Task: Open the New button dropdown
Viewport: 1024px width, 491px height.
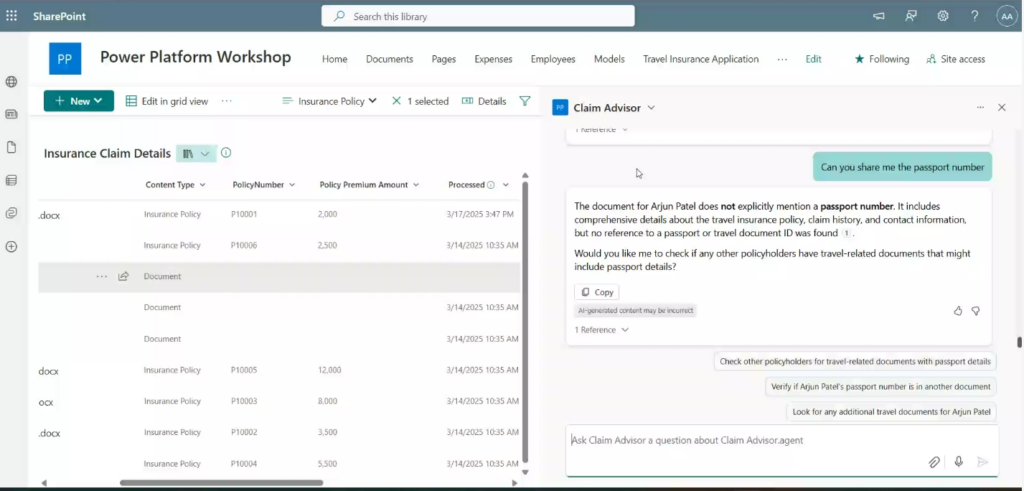Action: click(79, 101)
